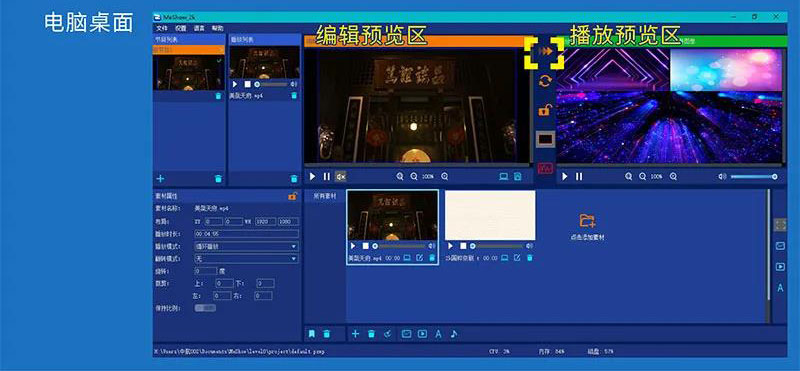This screenshot has width=800, height=371.
Task: Toggle mute button in edit preview
Action: (x=340, y=177)
